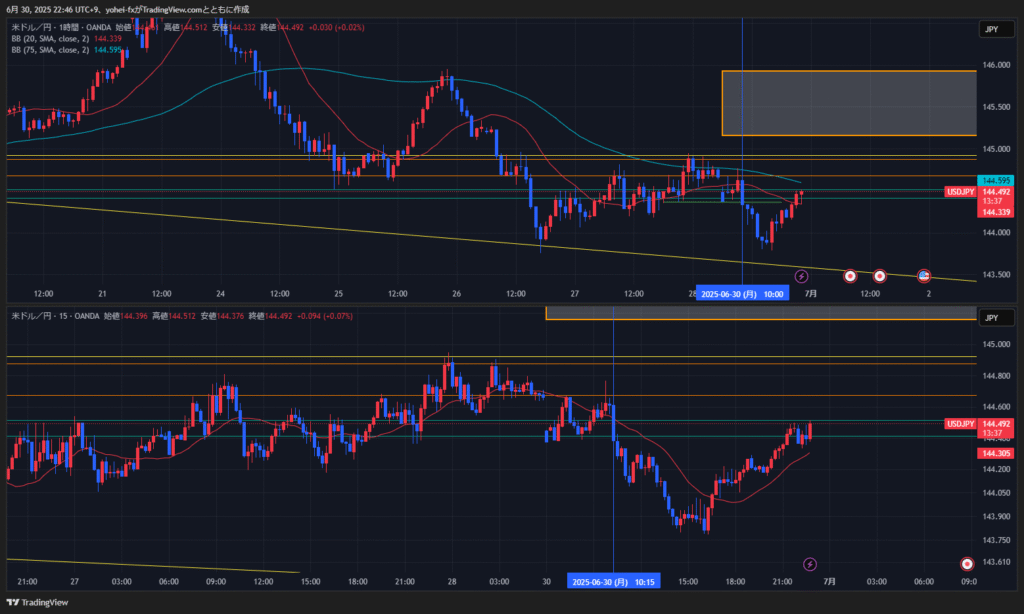Click the 143.750 price axis label
The width and height of the screenshot is (1024, 614).
(996, 540)
